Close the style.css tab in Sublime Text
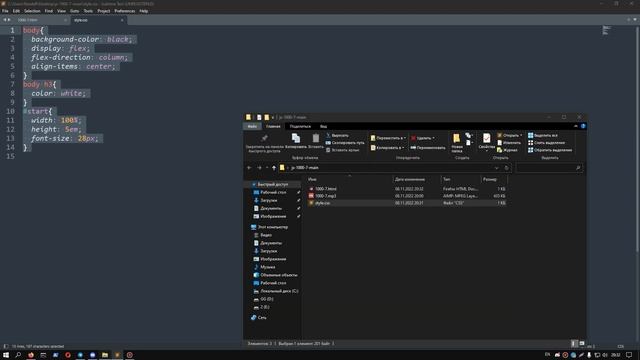640x360 pixels. click(122, 20)
